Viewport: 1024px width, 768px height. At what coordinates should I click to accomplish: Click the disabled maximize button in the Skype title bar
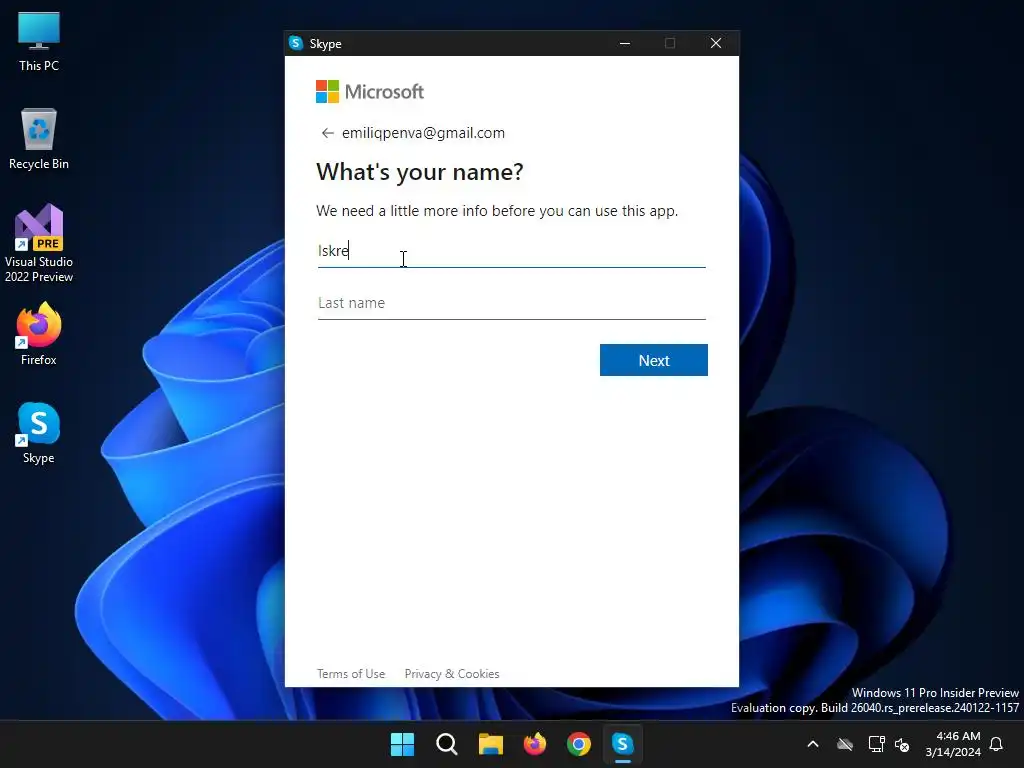[670, 43]
